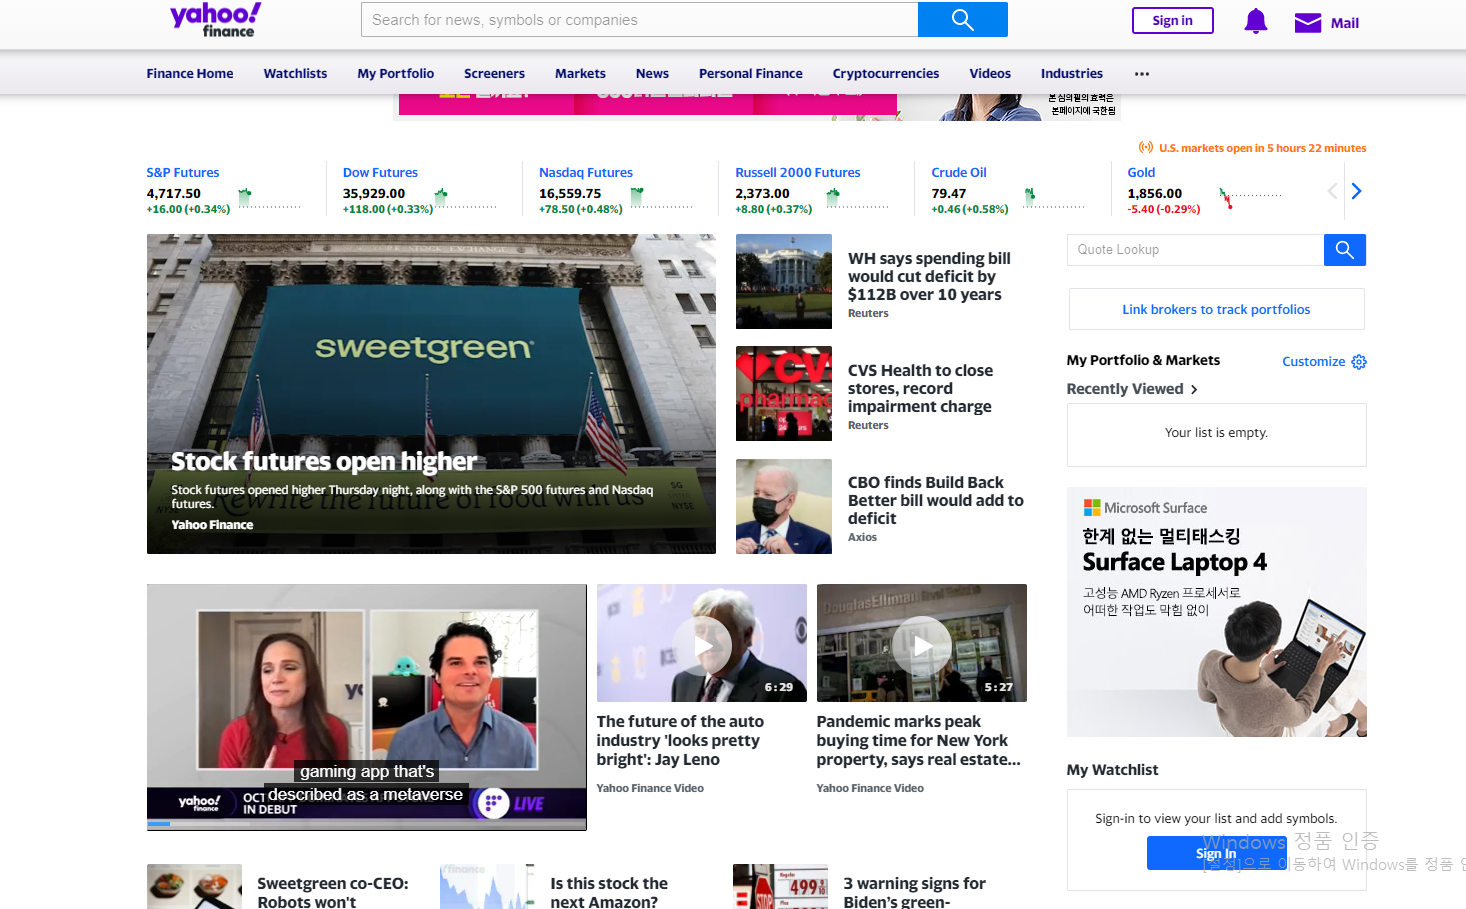1466x909 pixels.
Task: Click the Quote Lookup search icon
Action: pos(1344,250)
